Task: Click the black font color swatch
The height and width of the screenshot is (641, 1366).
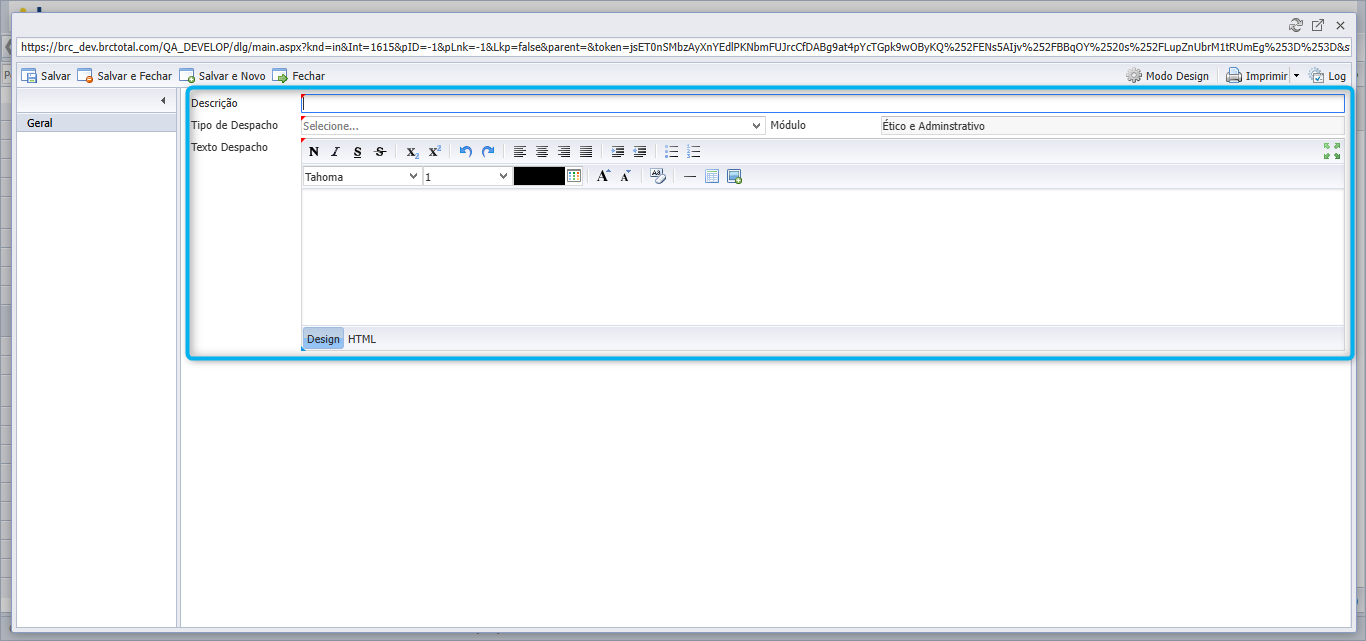Action: click(x=539, y=176)
